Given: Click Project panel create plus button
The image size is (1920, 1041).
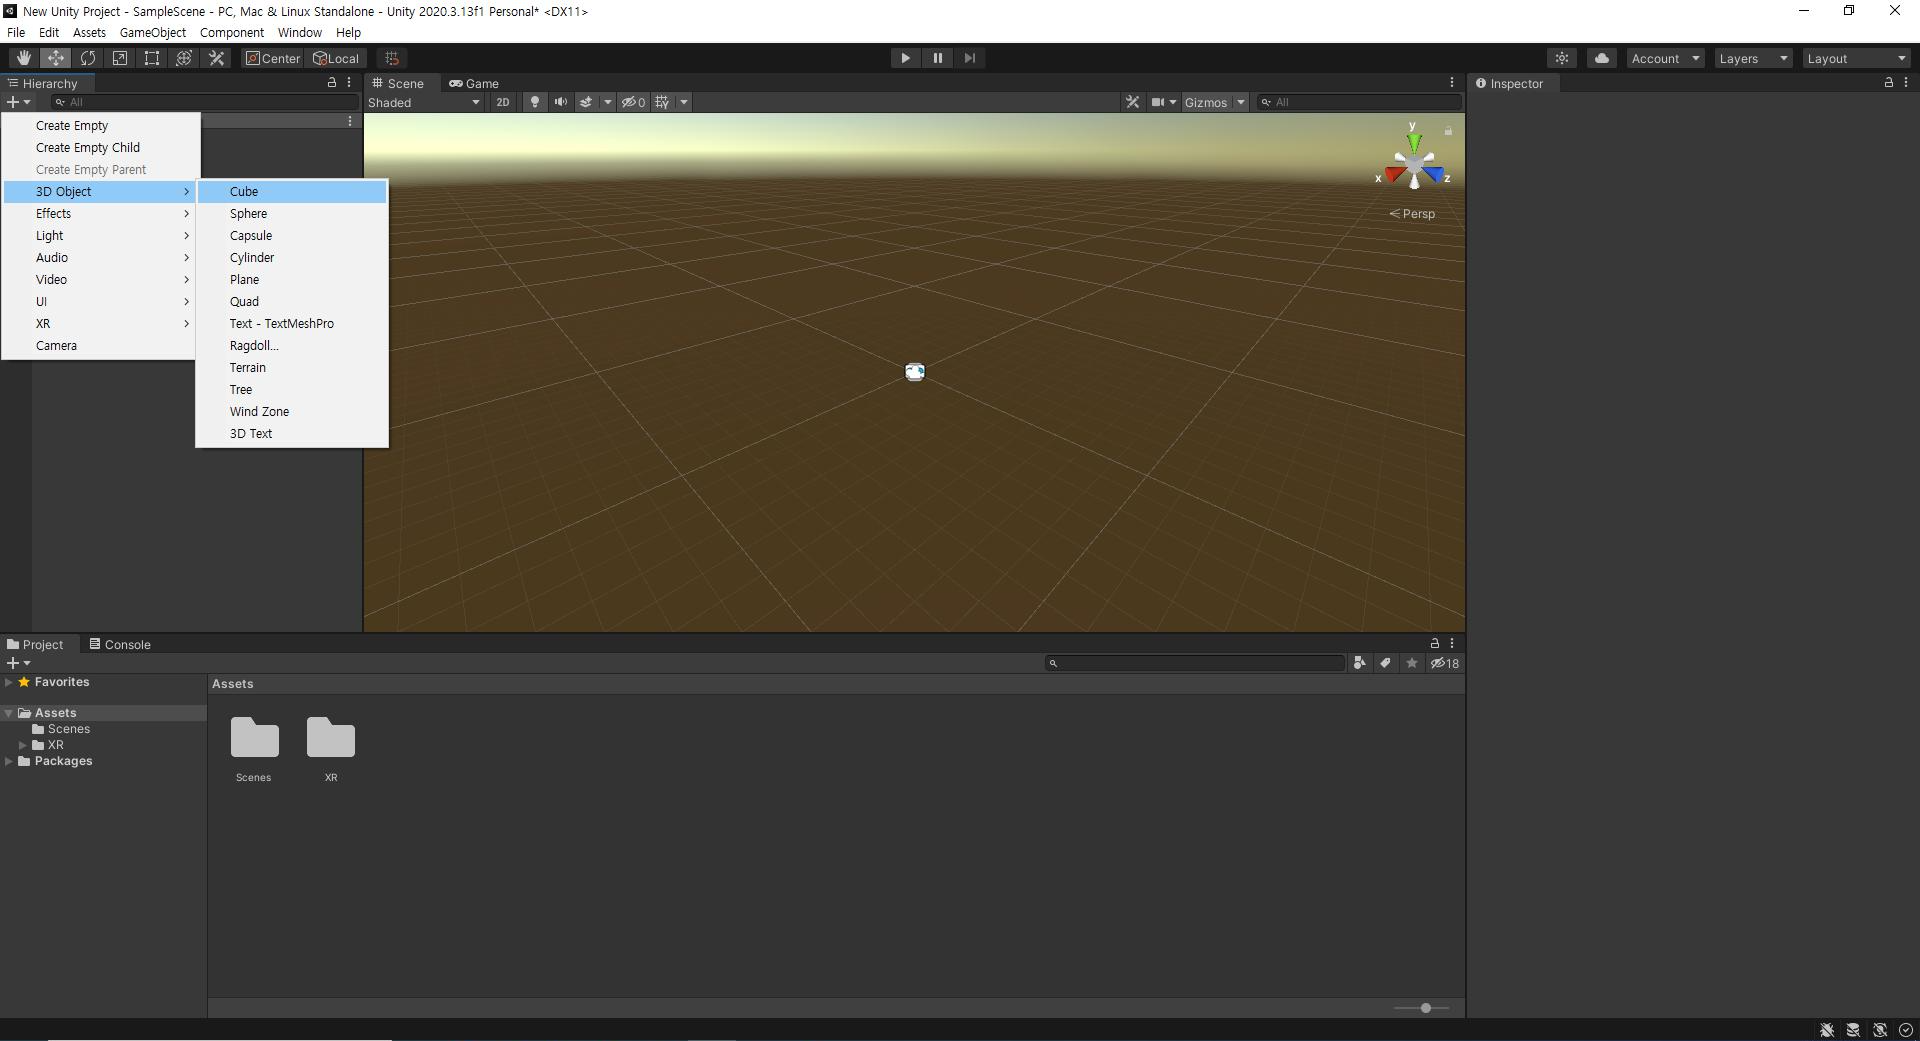Looking at the screenshot, I should [18, 663].
